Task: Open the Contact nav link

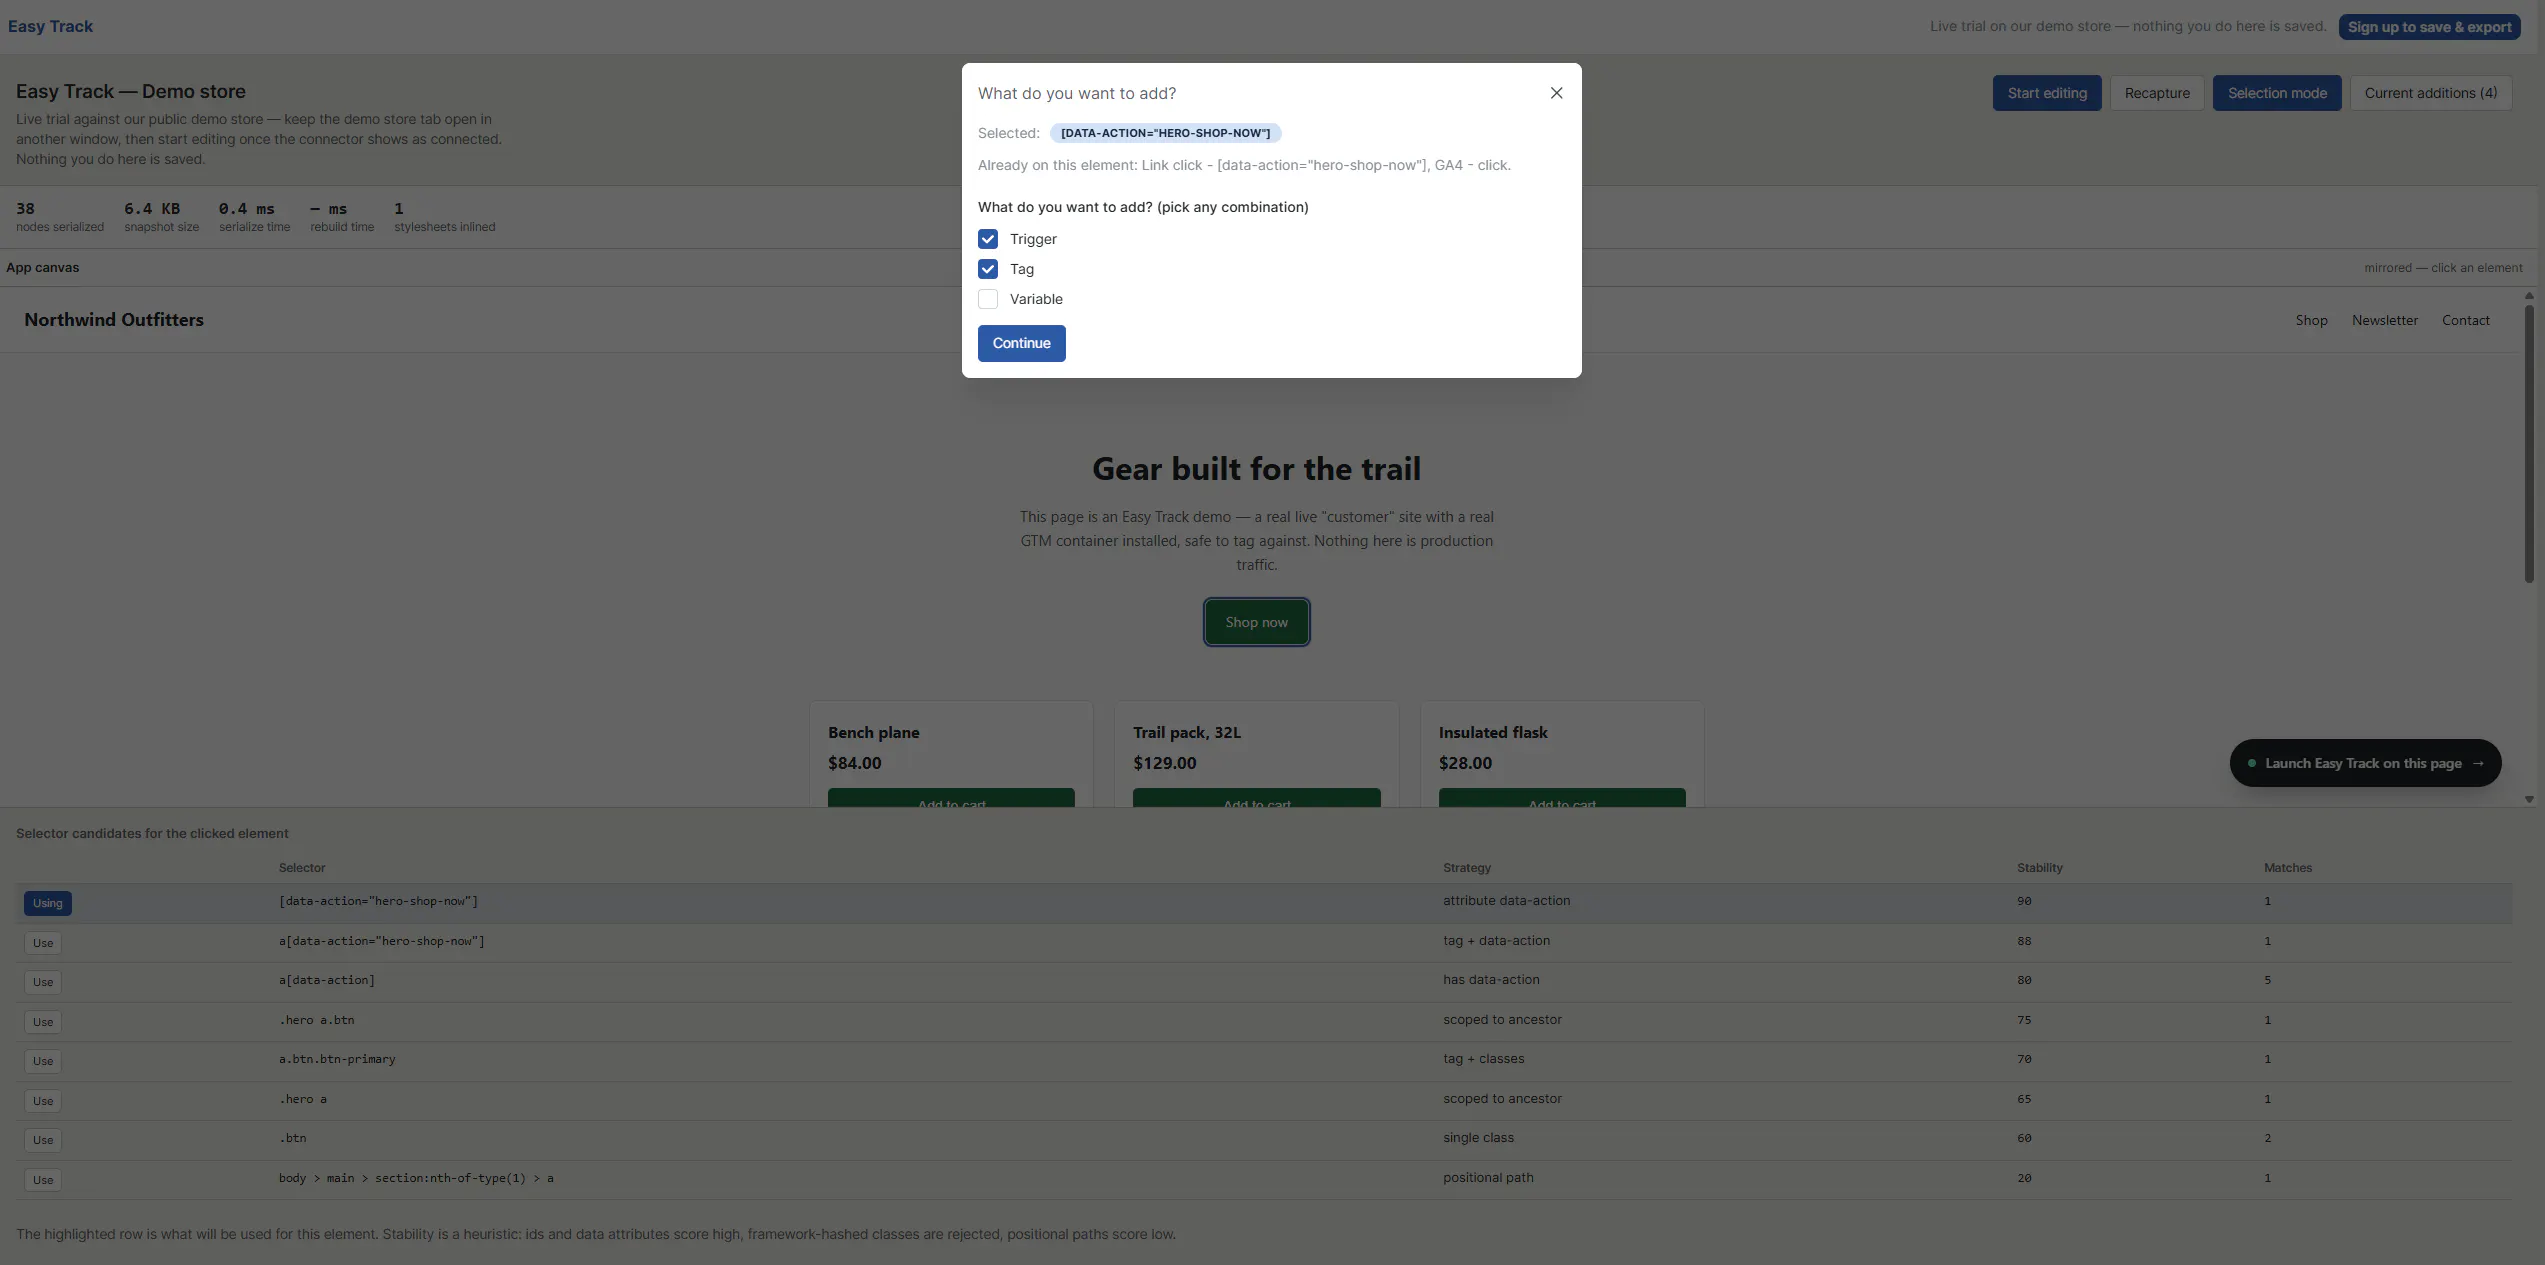Action: click(2465, 320)
